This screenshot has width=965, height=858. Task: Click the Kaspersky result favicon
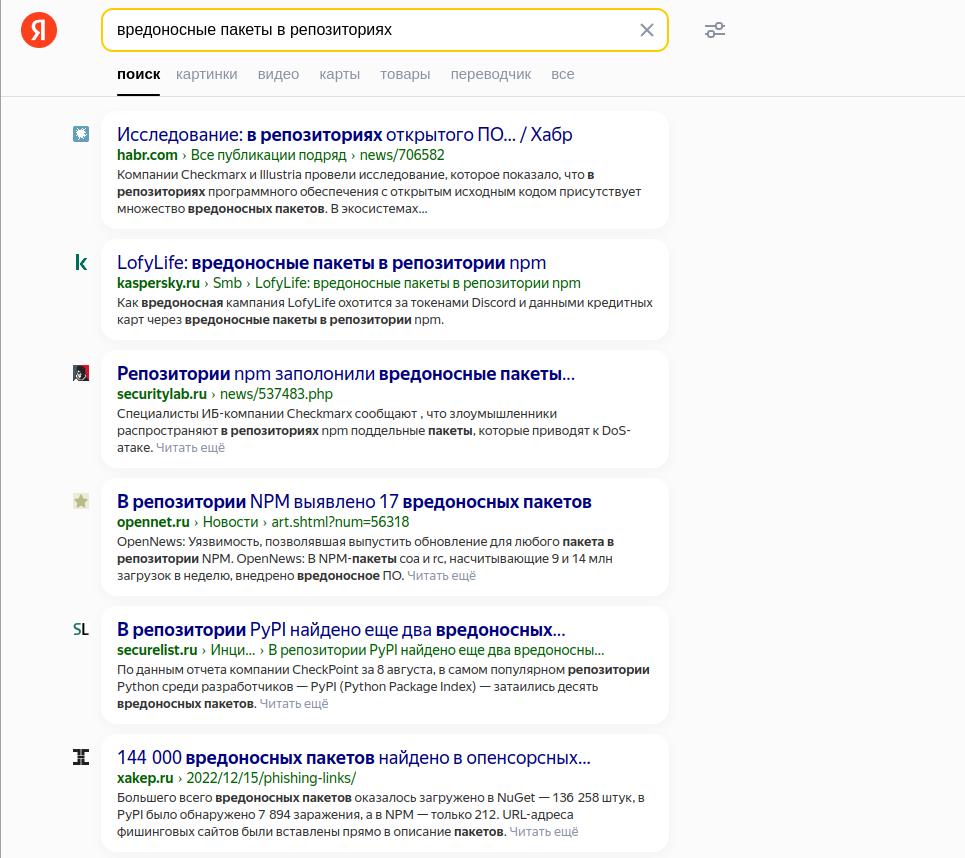point(81,262)
